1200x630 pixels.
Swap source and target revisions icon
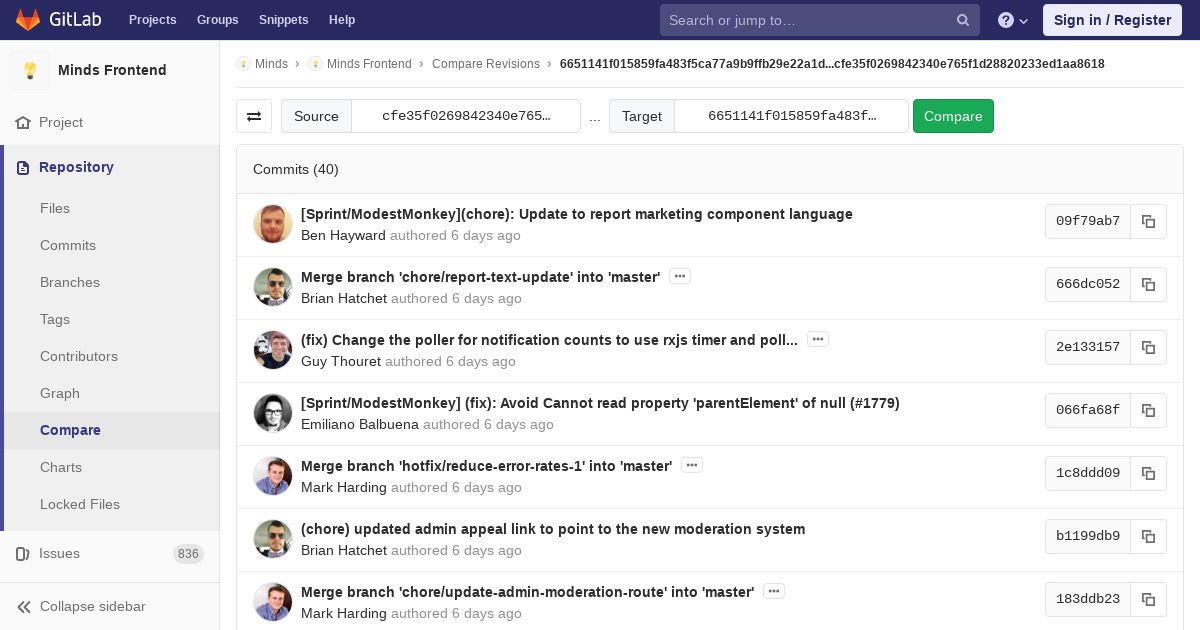pos(254,116)
